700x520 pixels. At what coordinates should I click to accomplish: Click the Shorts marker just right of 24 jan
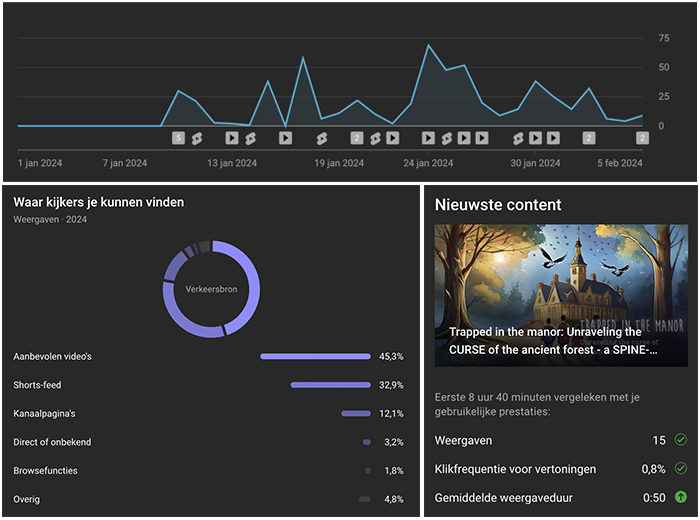coord(446,138)
